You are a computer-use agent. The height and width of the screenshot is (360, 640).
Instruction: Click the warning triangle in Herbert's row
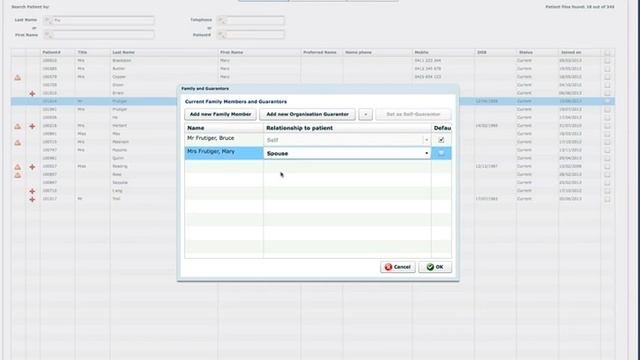coord(18,126)
